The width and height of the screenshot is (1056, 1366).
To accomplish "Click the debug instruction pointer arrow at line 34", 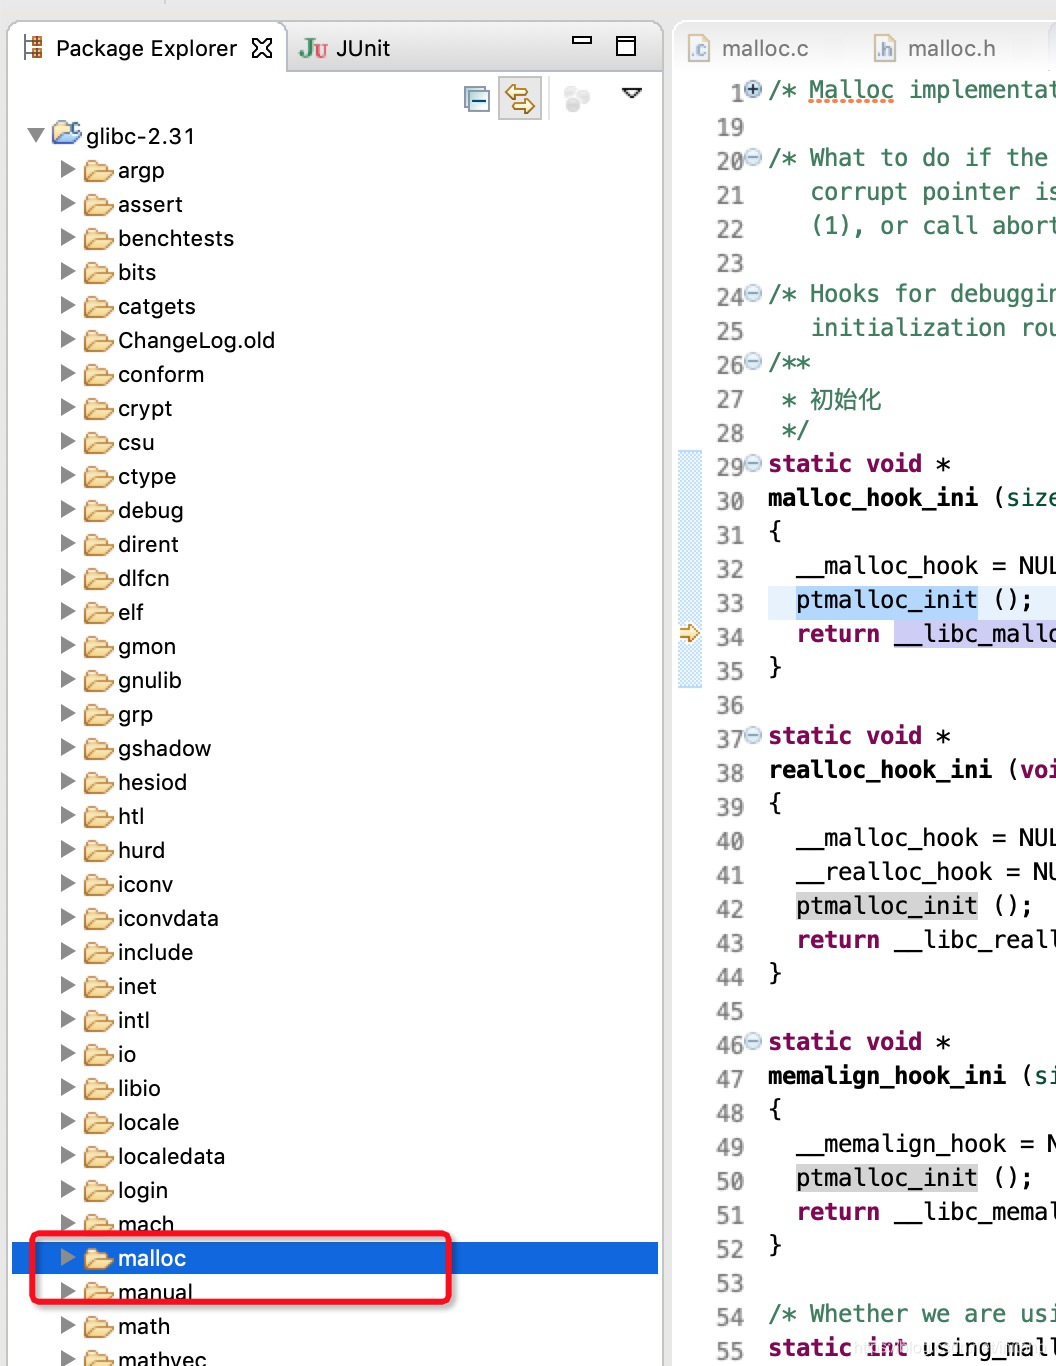I will pos(689,632).
